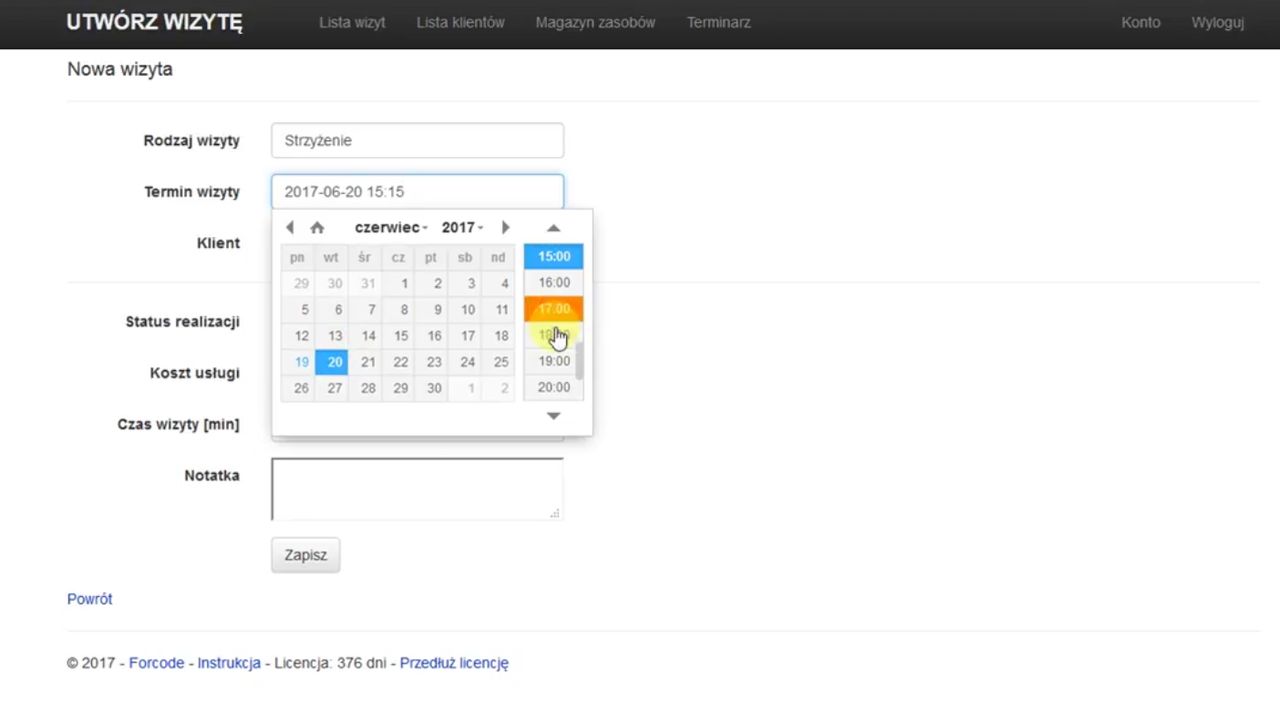This screenshot has height=721, width=1280.
Task: Select day 22 in calendar
Action: [x=398, y=362]
